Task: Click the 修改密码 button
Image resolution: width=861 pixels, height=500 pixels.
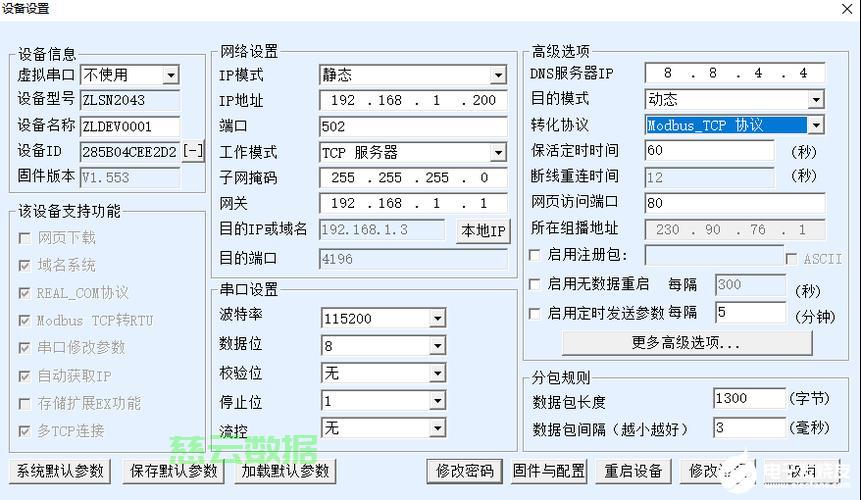Action: (464, 471)
